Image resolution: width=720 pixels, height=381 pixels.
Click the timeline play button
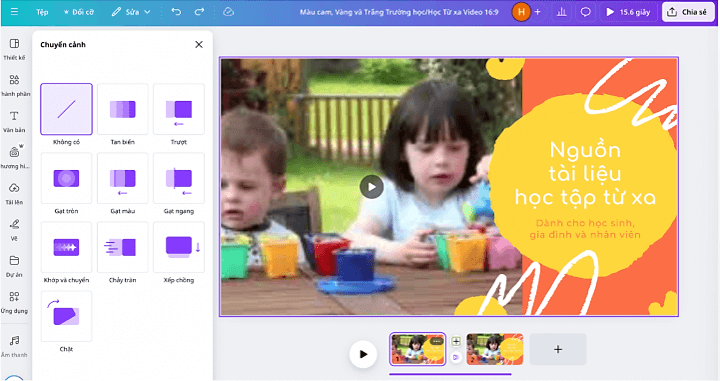point(363,354)
